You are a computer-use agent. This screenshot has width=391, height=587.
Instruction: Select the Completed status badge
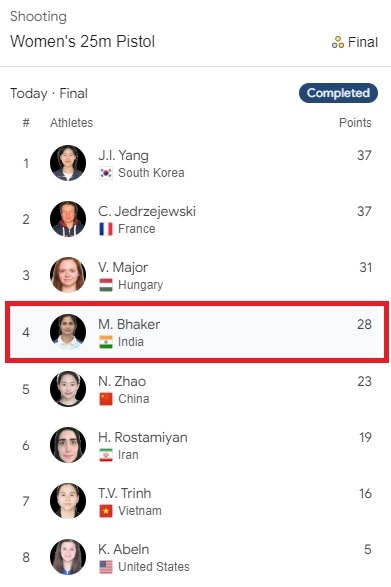pyautogui.click(x=338, y=93)
